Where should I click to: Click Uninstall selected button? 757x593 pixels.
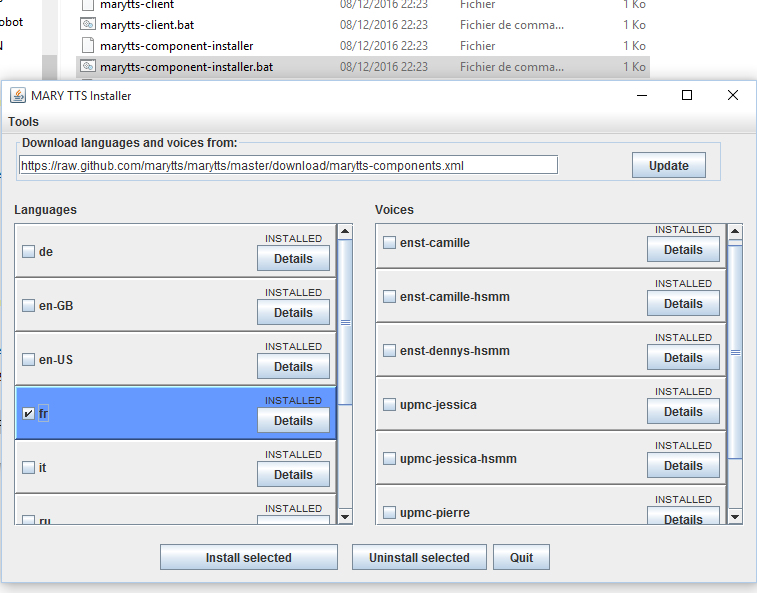[419, 558]
